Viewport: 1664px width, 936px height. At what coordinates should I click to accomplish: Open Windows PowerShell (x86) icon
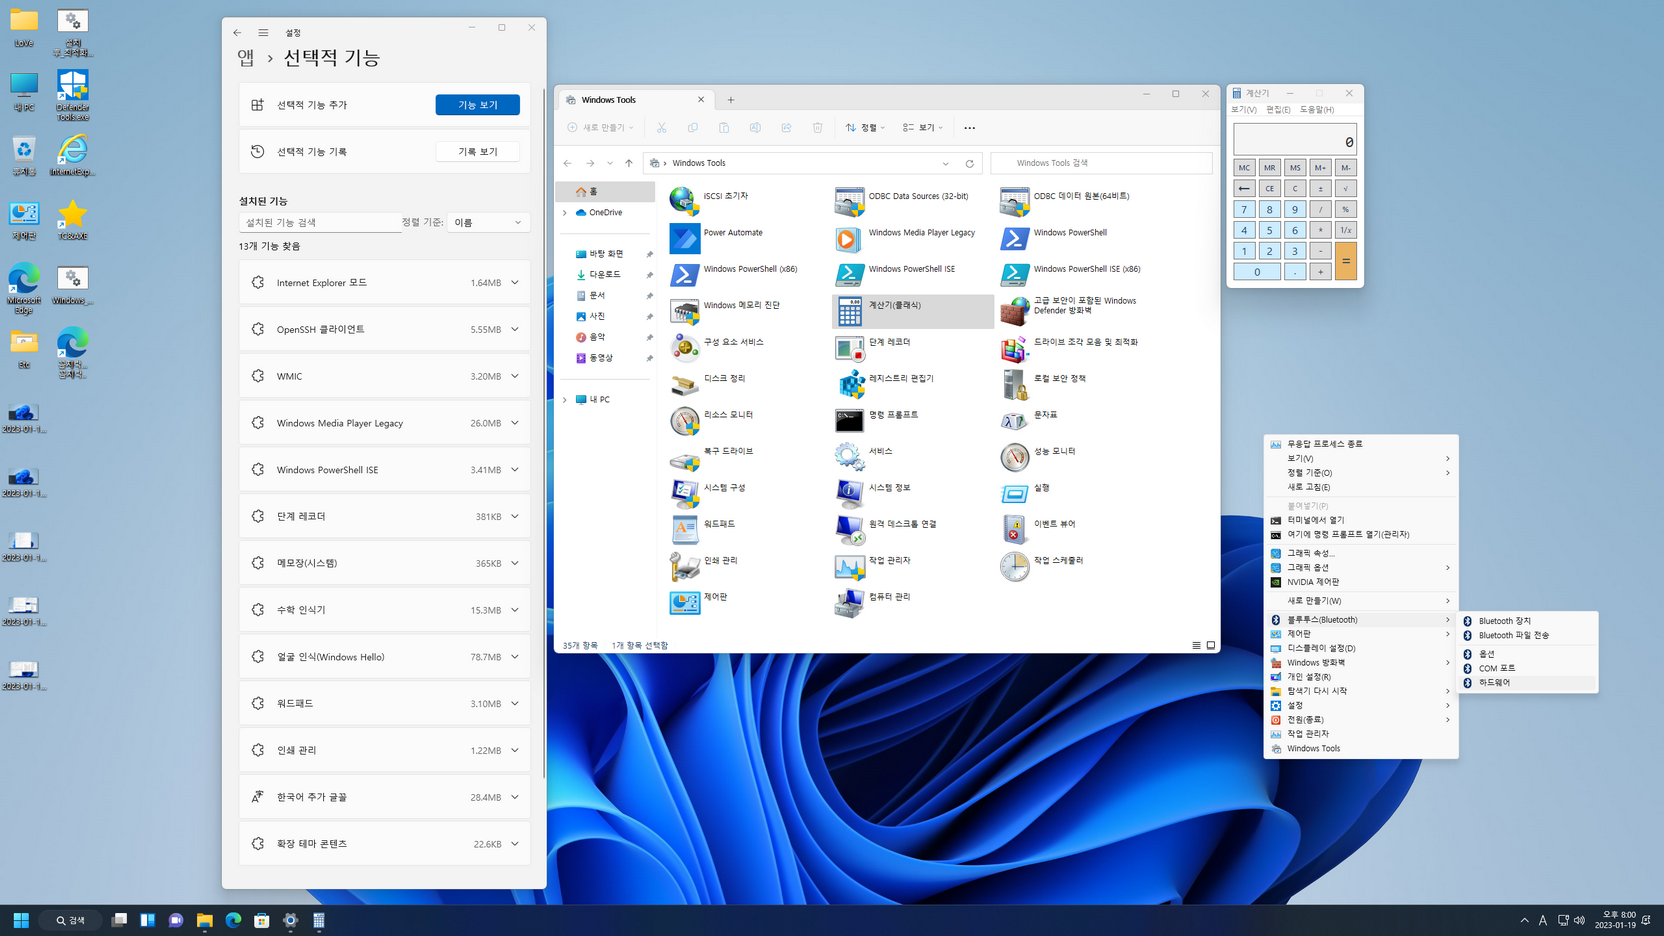point(685,273)
